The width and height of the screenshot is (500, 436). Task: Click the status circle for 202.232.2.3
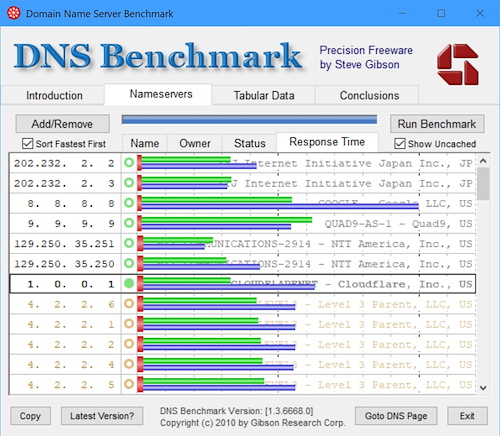129,183
